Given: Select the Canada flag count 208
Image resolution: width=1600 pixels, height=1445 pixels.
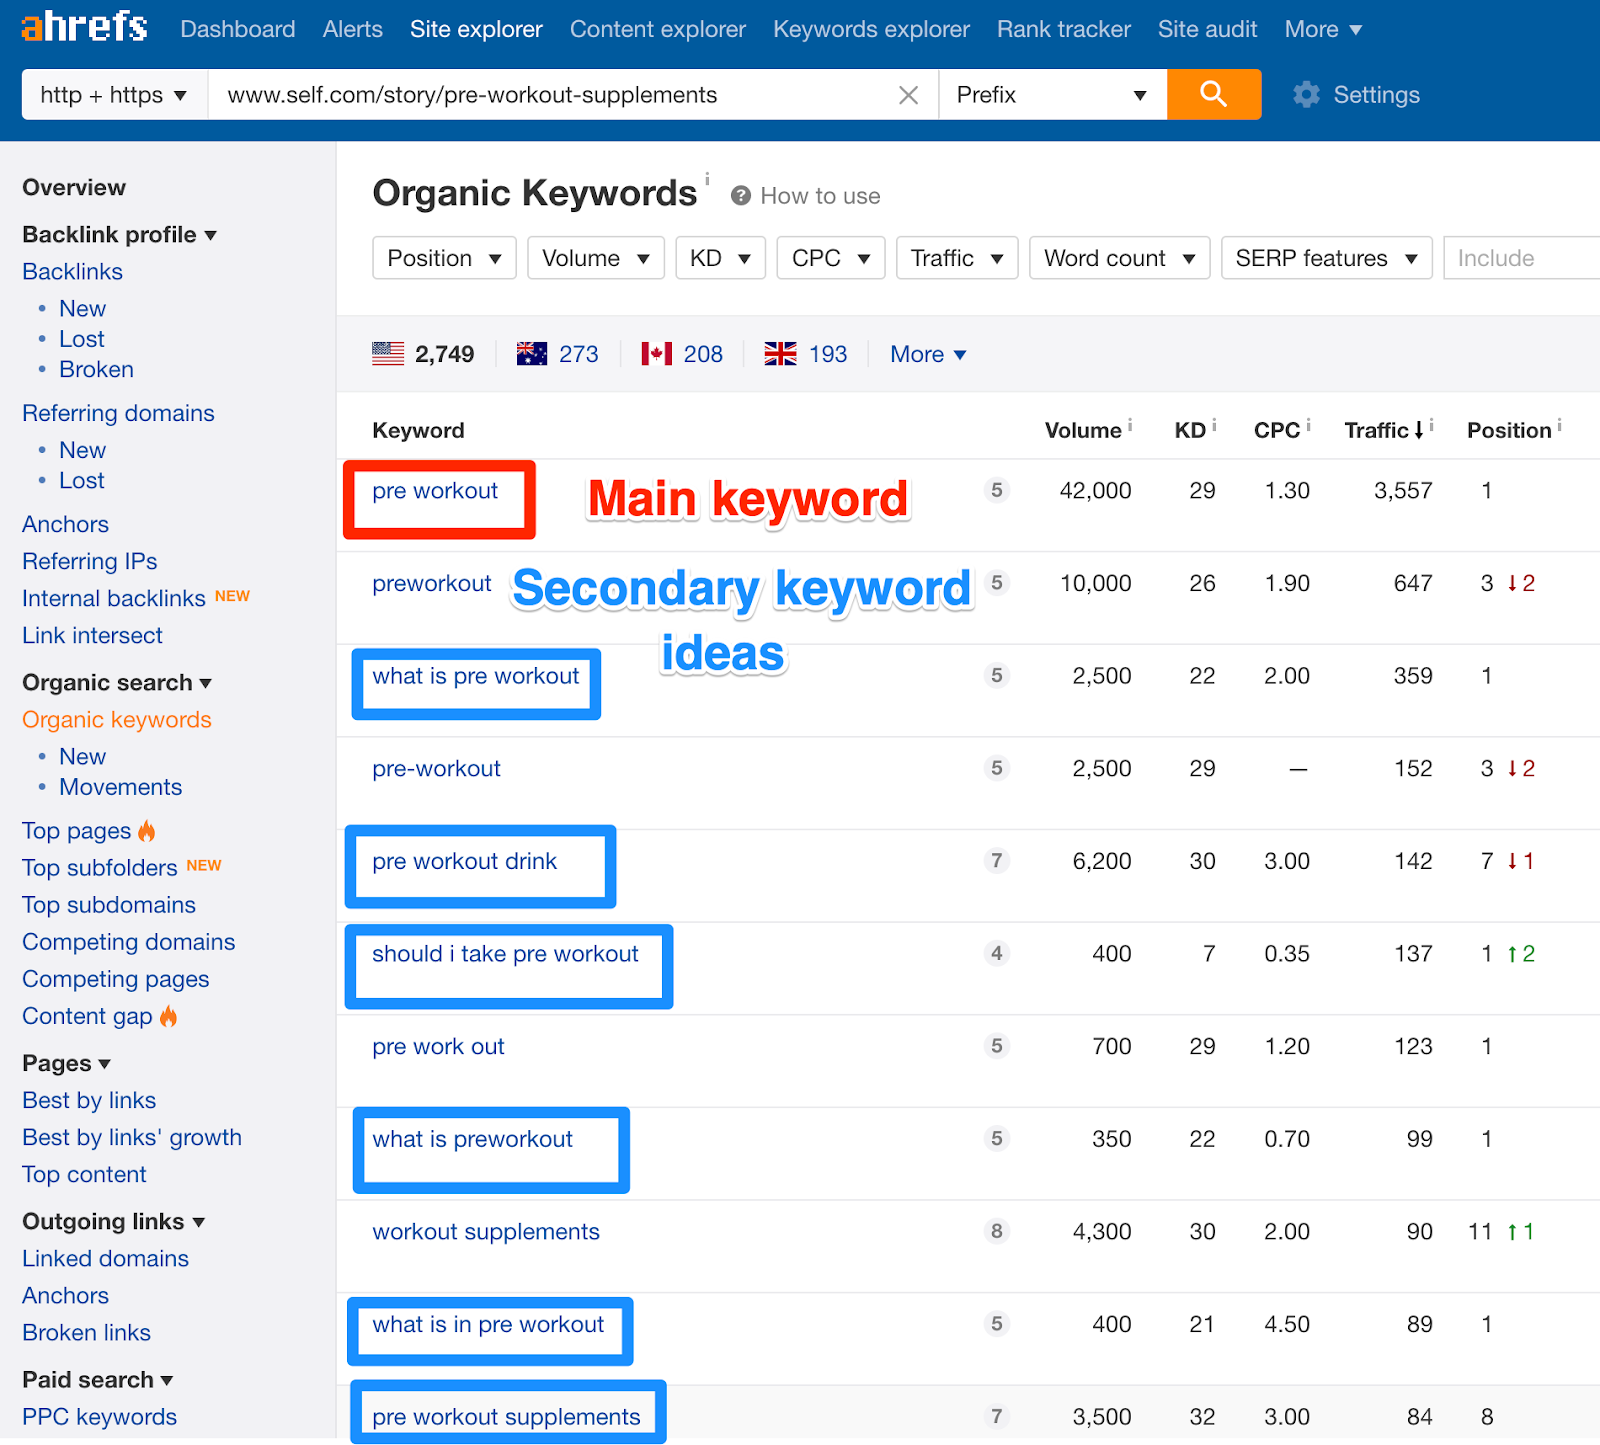Looking at the screenshot, I should (x=682, y=354).
